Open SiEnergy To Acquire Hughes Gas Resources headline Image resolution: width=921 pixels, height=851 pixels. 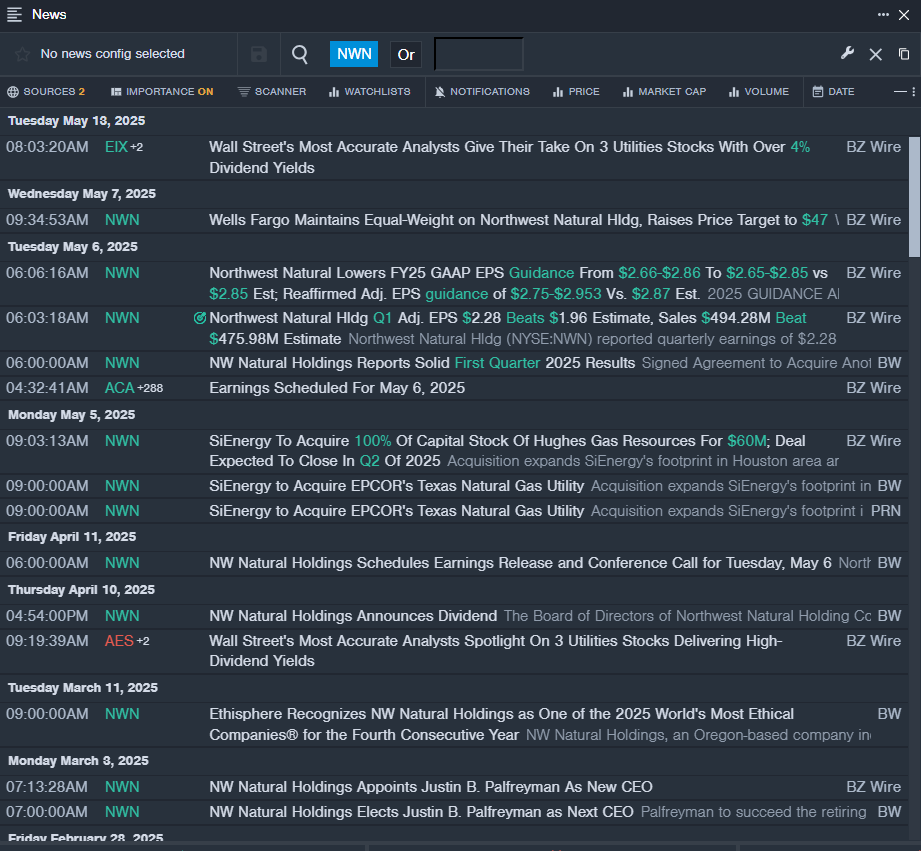tap(507, 451)
